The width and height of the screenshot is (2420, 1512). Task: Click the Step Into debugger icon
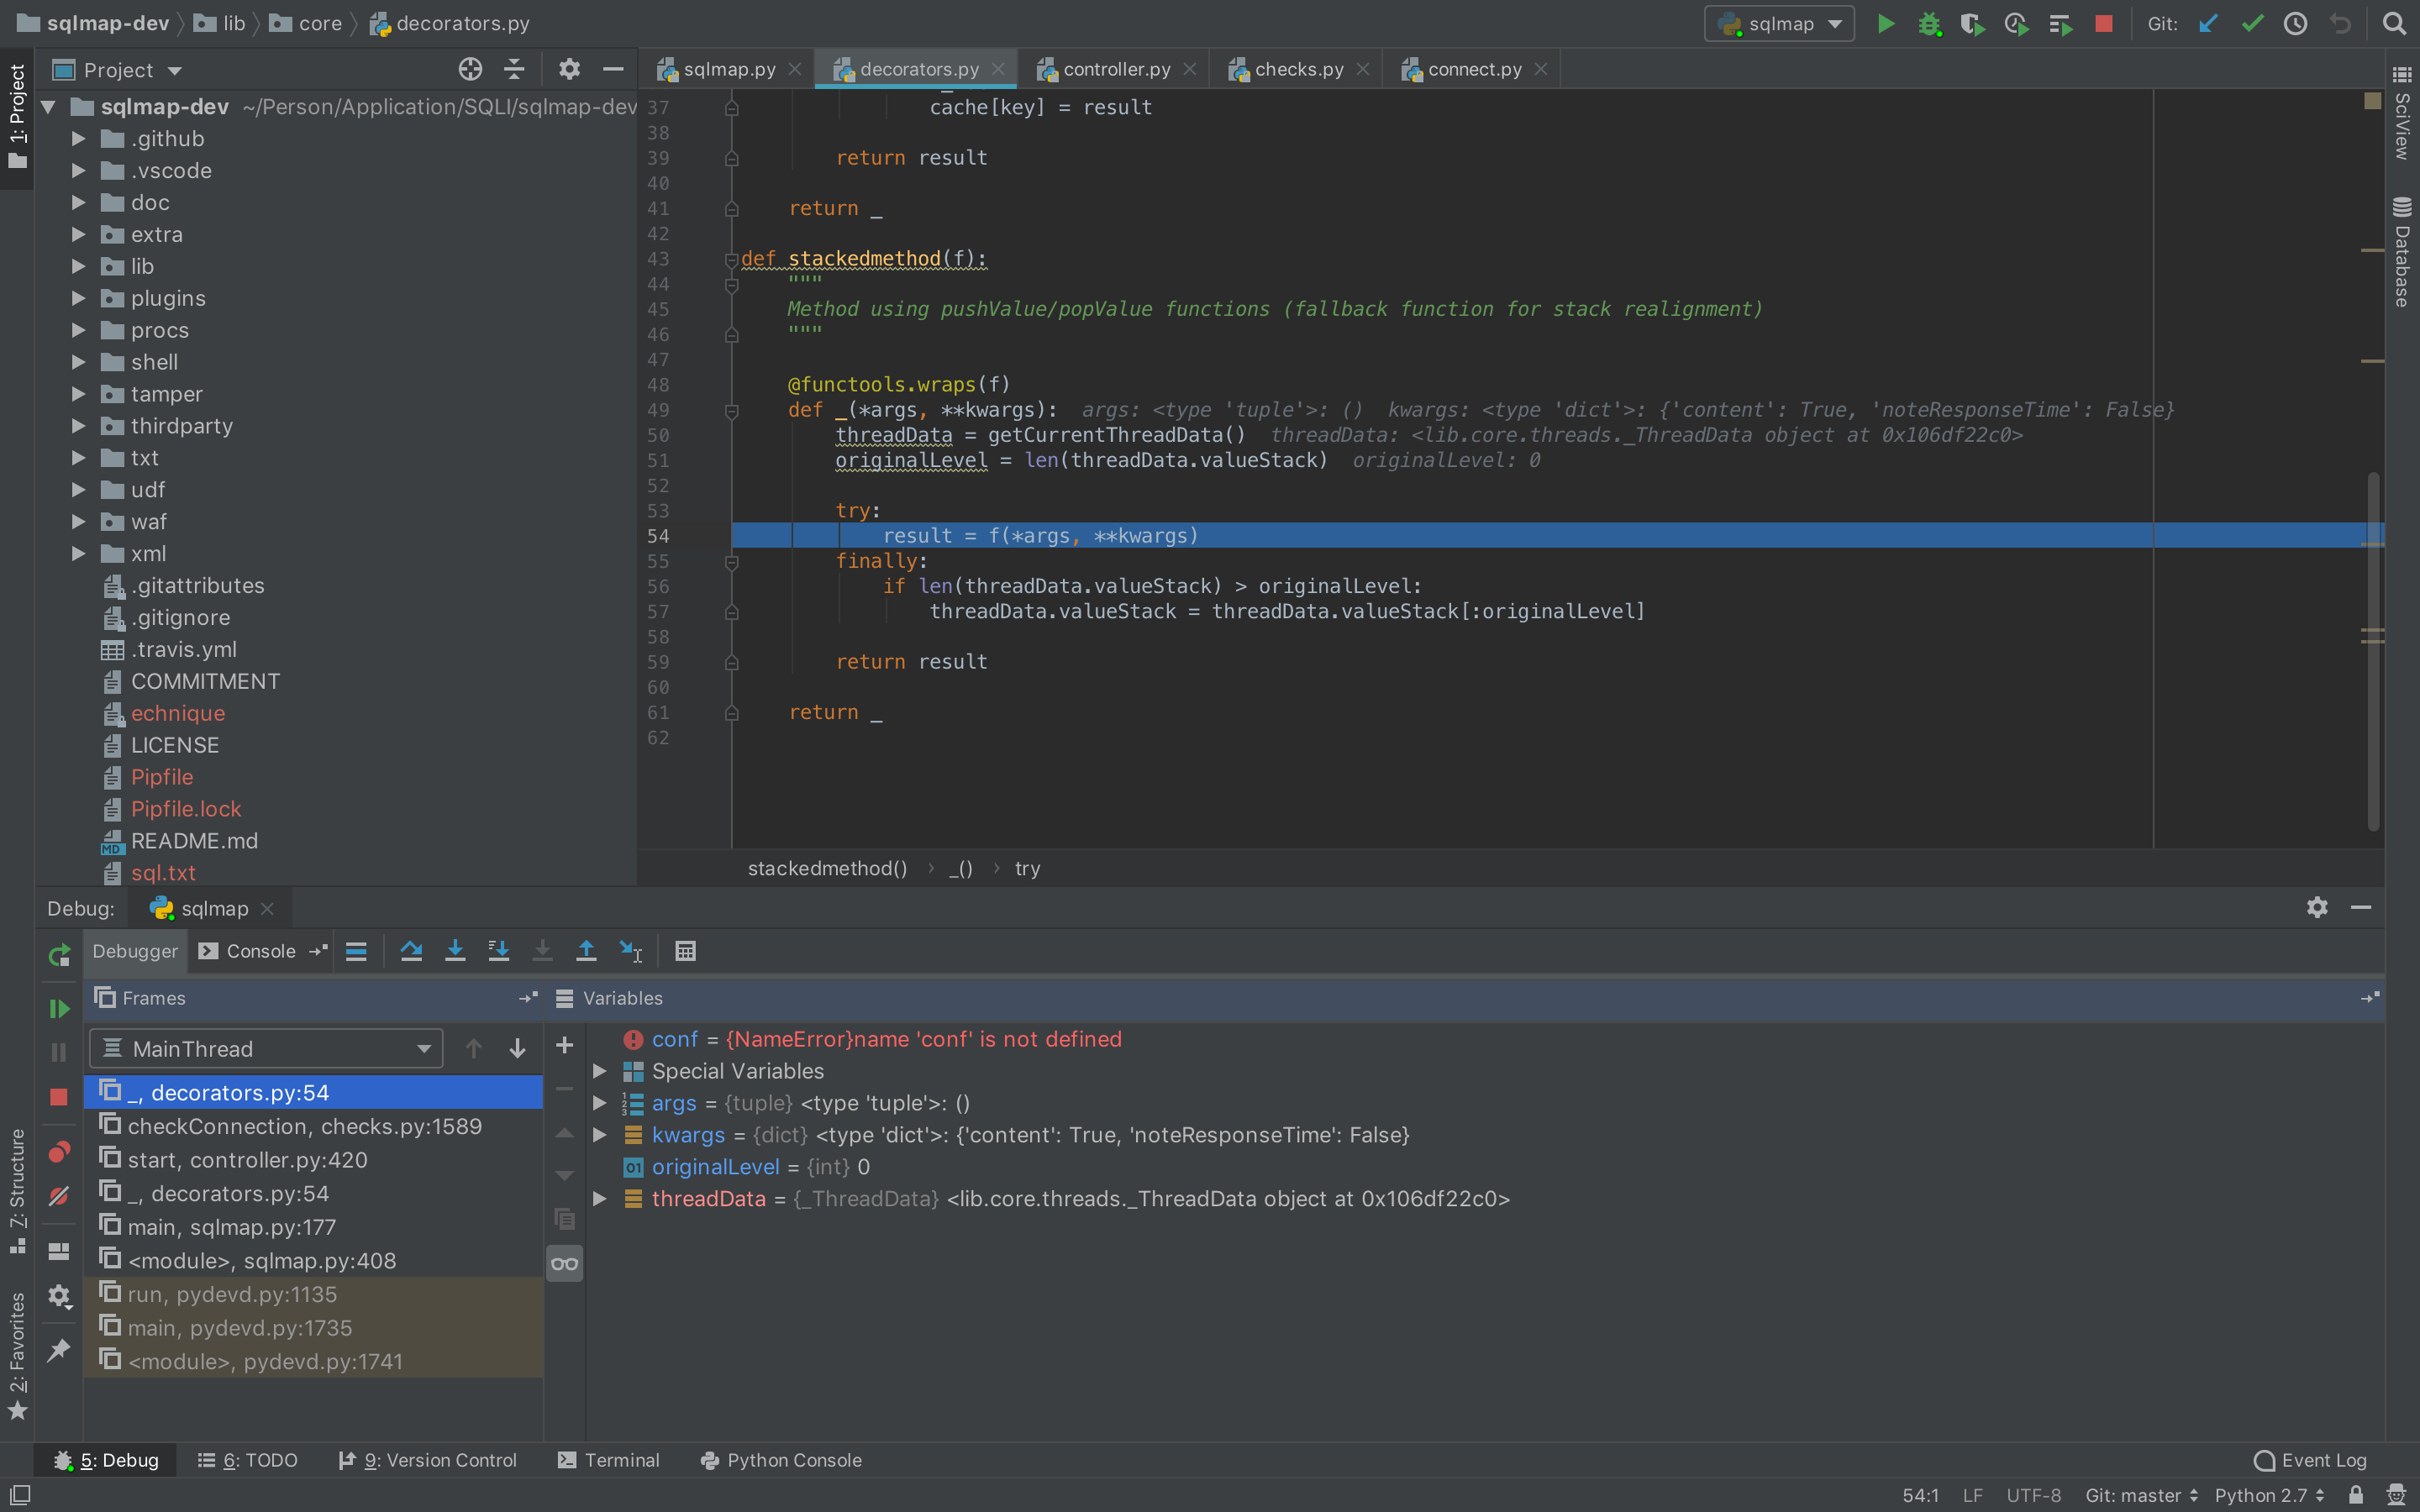point(455,951)
